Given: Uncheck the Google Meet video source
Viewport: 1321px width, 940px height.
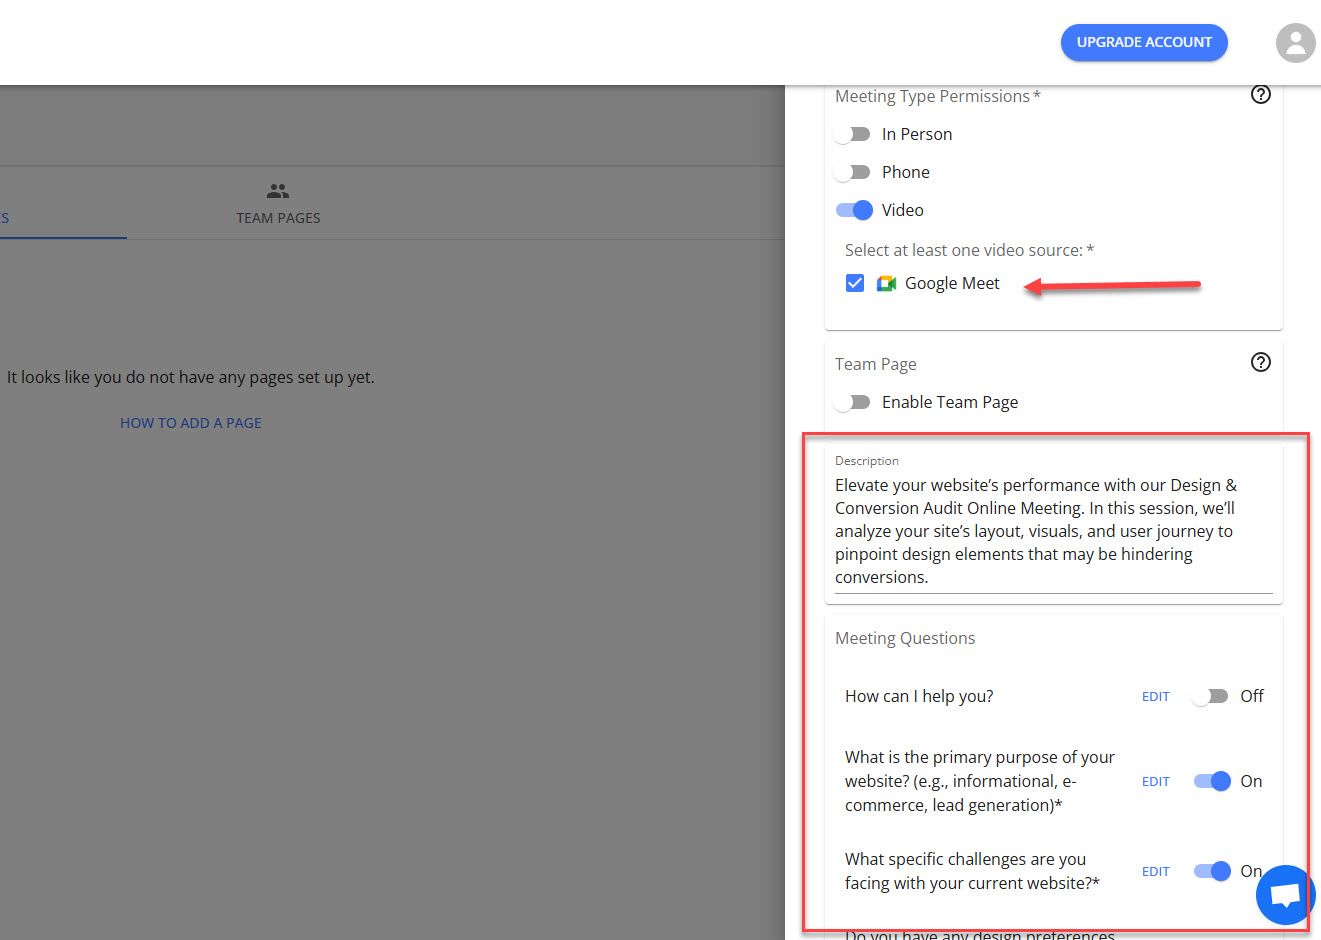Looking at the screenshot, I should pos(855,283).
